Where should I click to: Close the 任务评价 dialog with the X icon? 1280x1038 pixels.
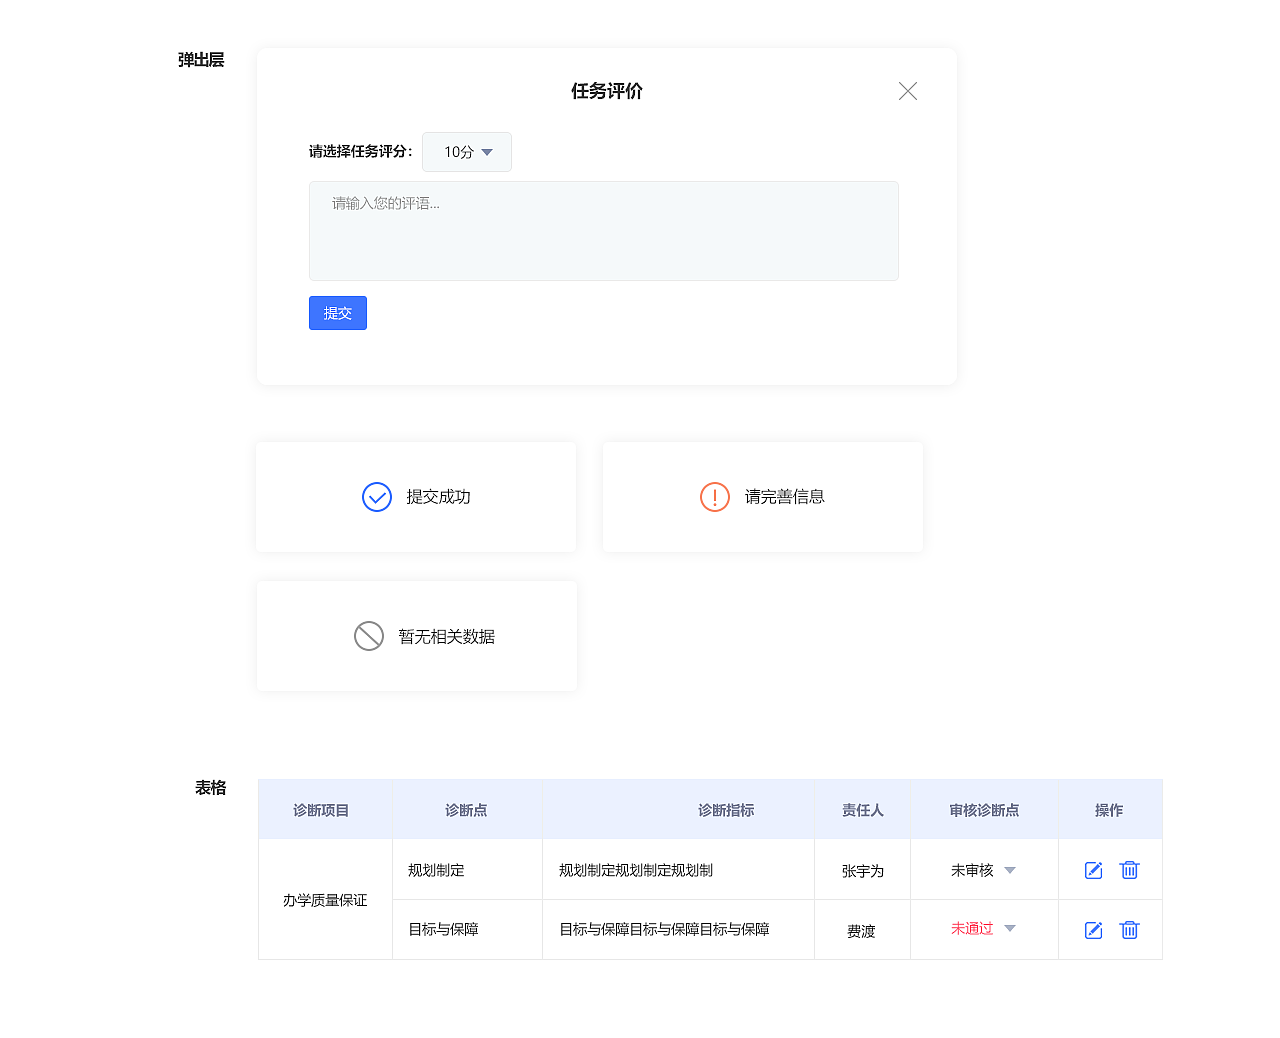(907, 91)
